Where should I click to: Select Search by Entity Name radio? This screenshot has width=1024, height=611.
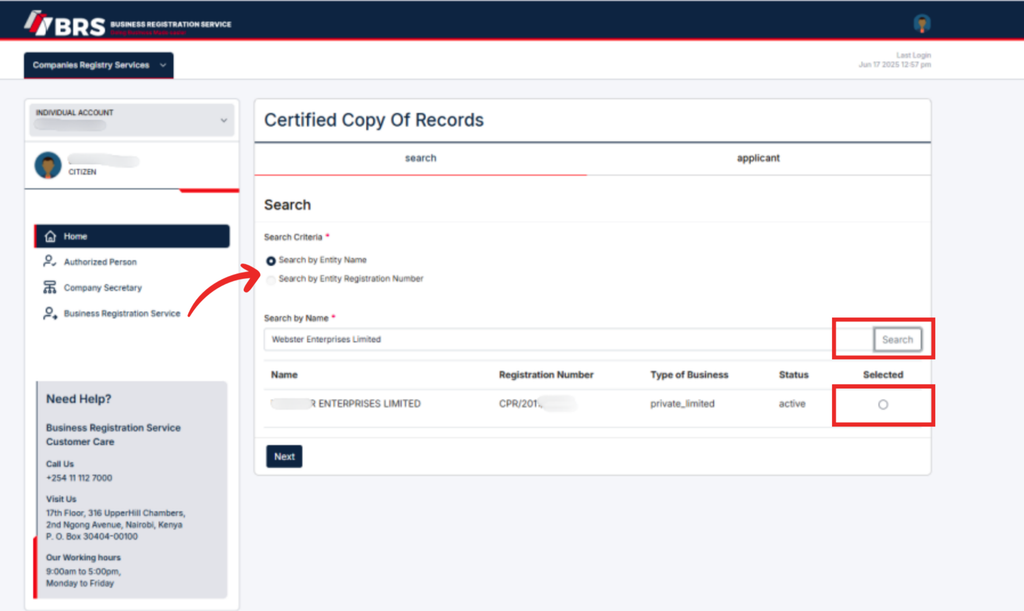coord(270,260)
